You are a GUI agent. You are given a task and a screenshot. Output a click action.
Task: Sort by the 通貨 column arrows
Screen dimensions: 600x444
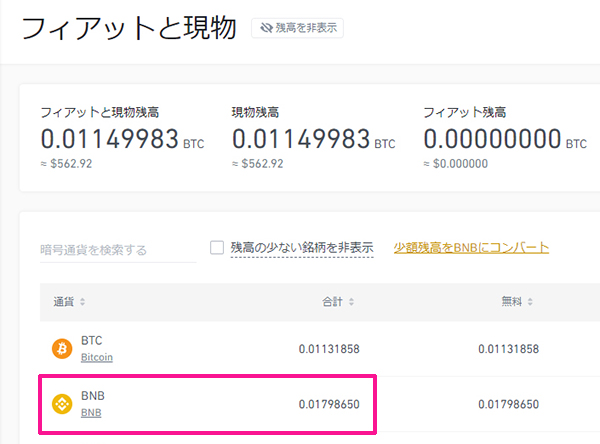(x=82, y=302)
